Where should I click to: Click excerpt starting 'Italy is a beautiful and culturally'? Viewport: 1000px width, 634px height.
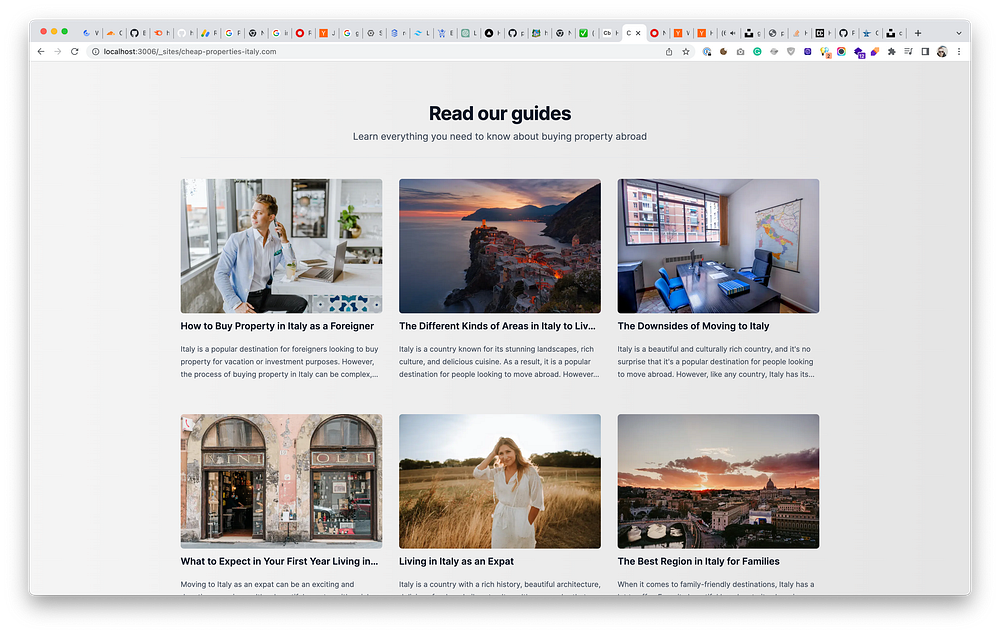pos(716,362)
